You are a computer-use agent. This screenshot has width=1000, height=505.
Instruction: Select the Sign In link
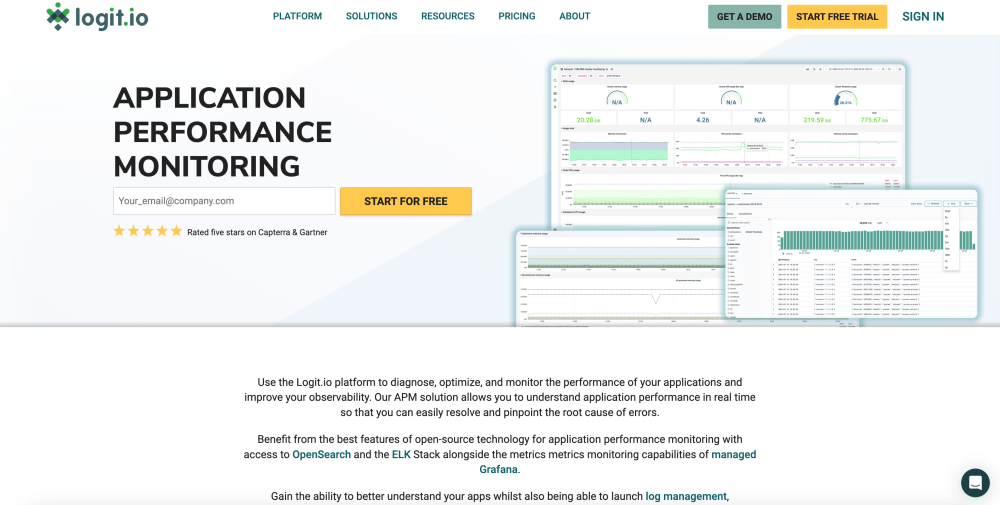tap(922, 17)
